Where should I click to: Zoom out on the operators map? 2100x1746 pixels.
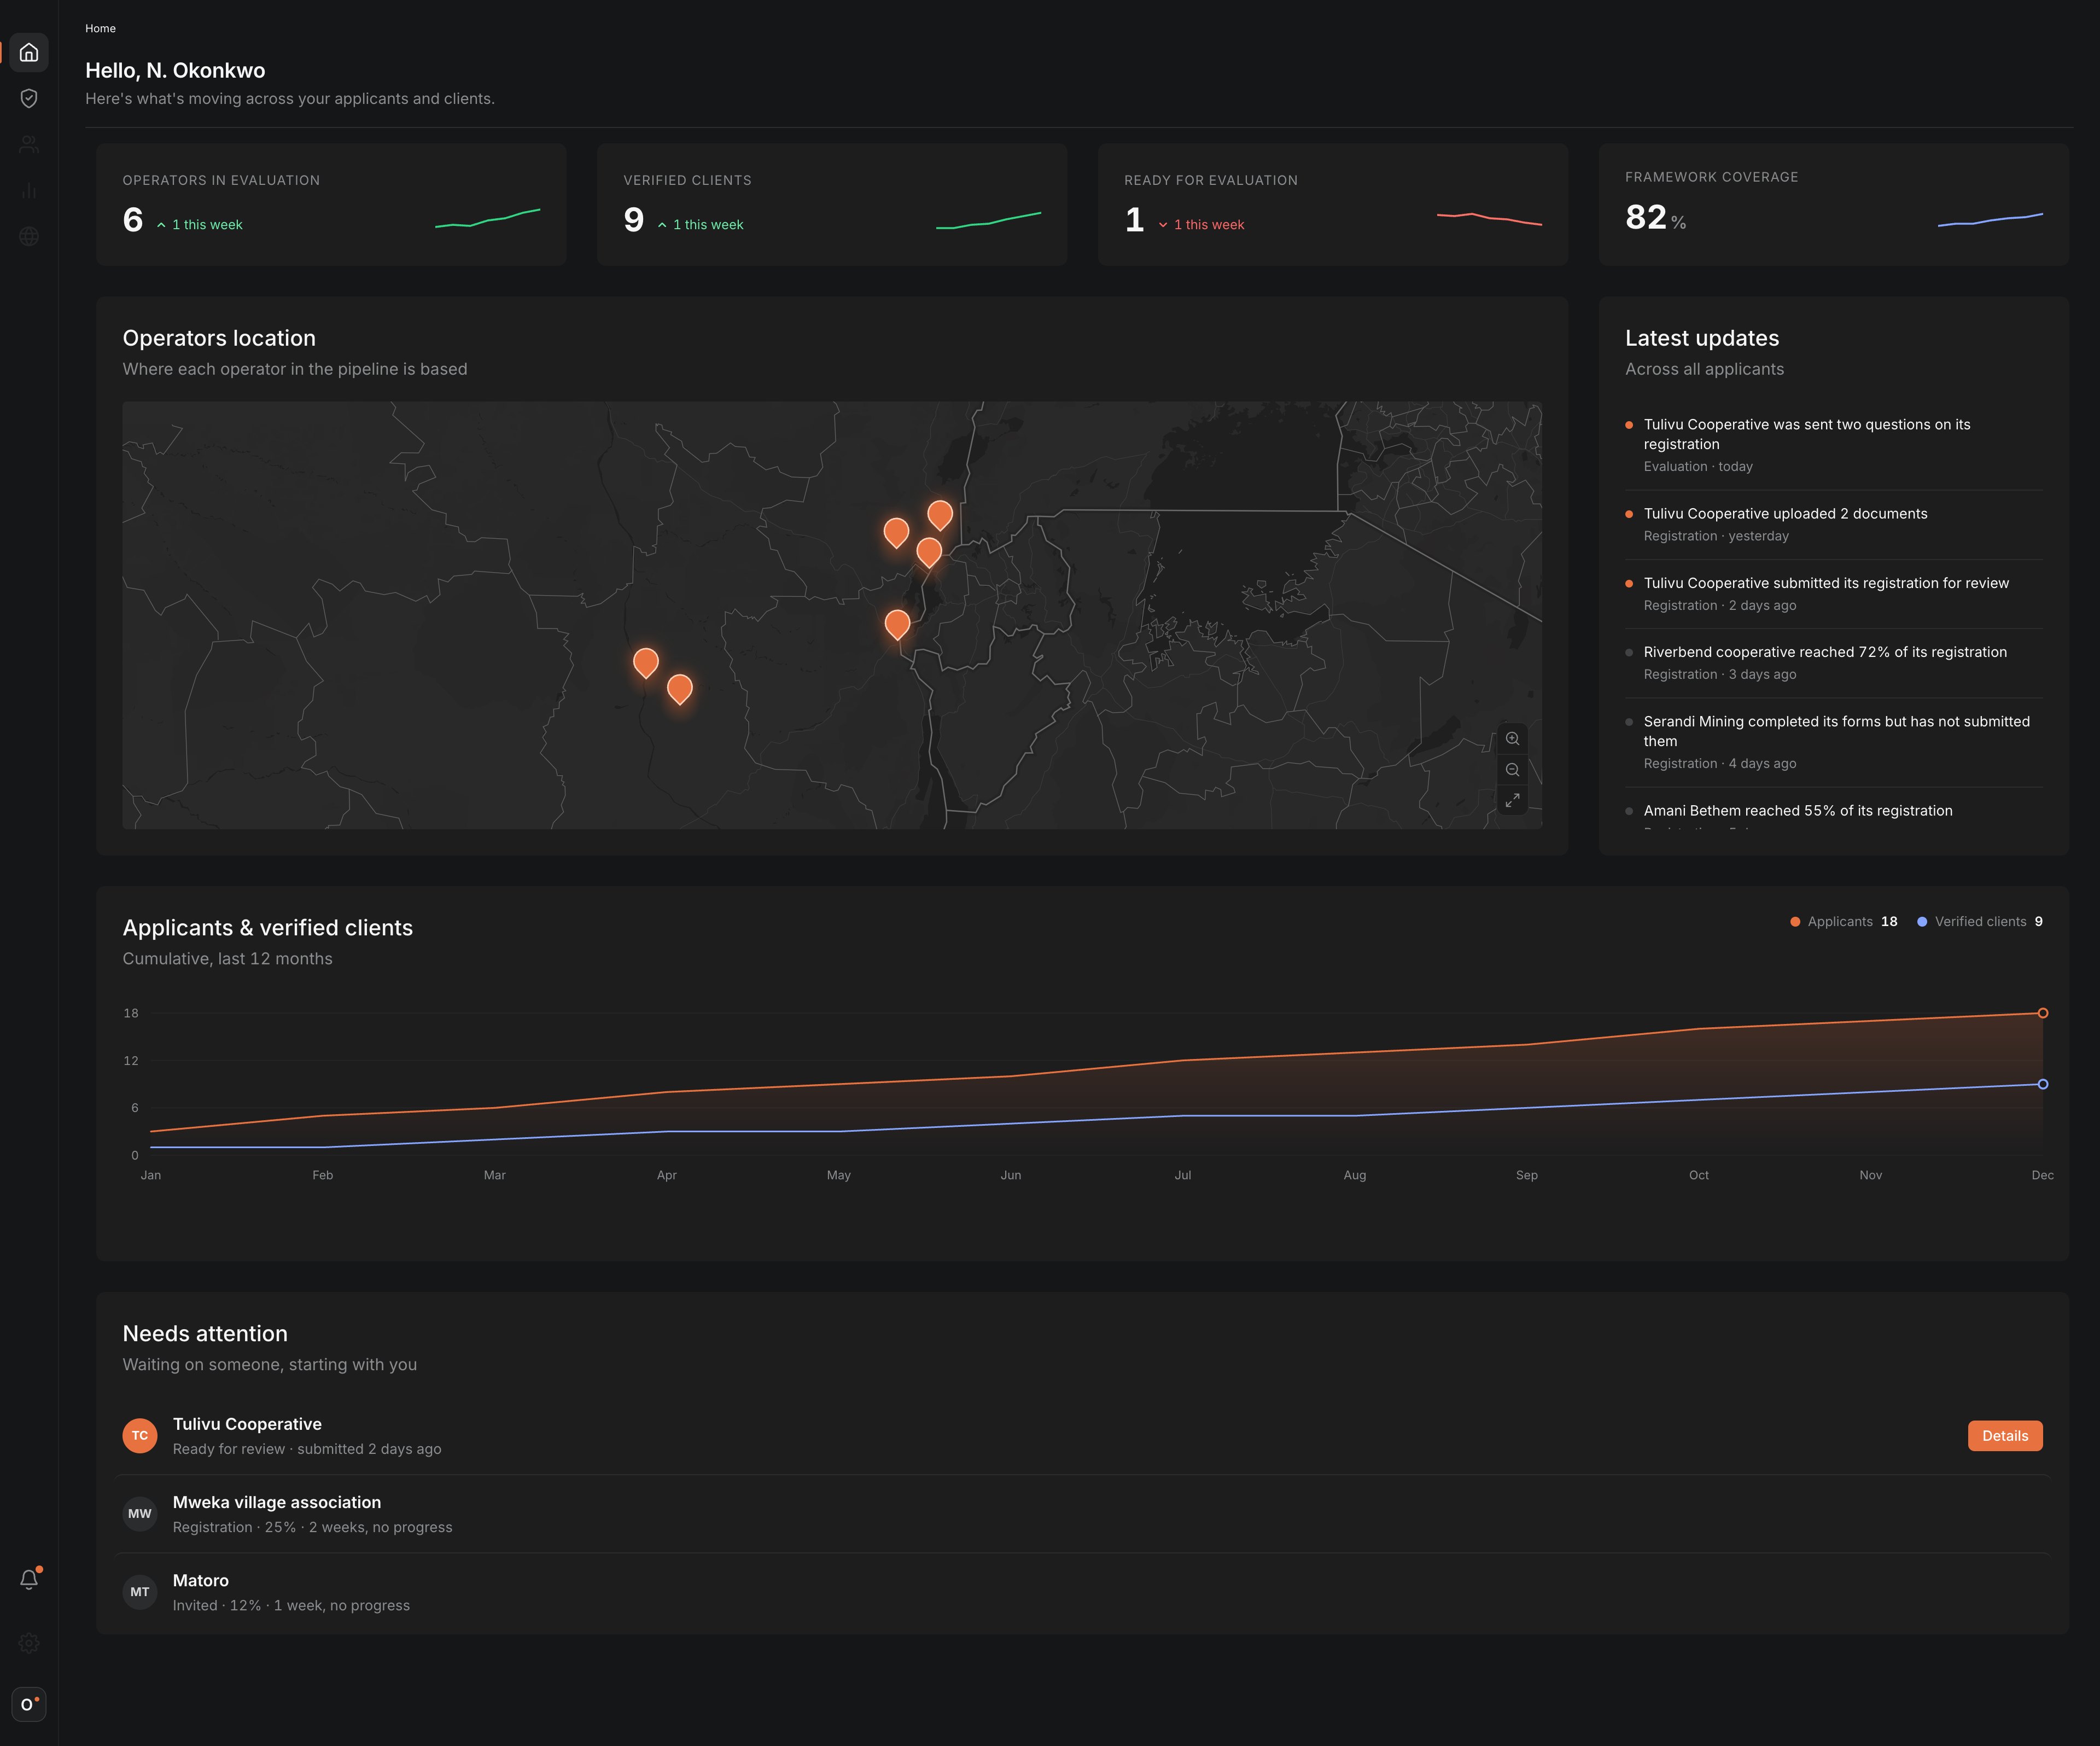tap(1512, 770)
